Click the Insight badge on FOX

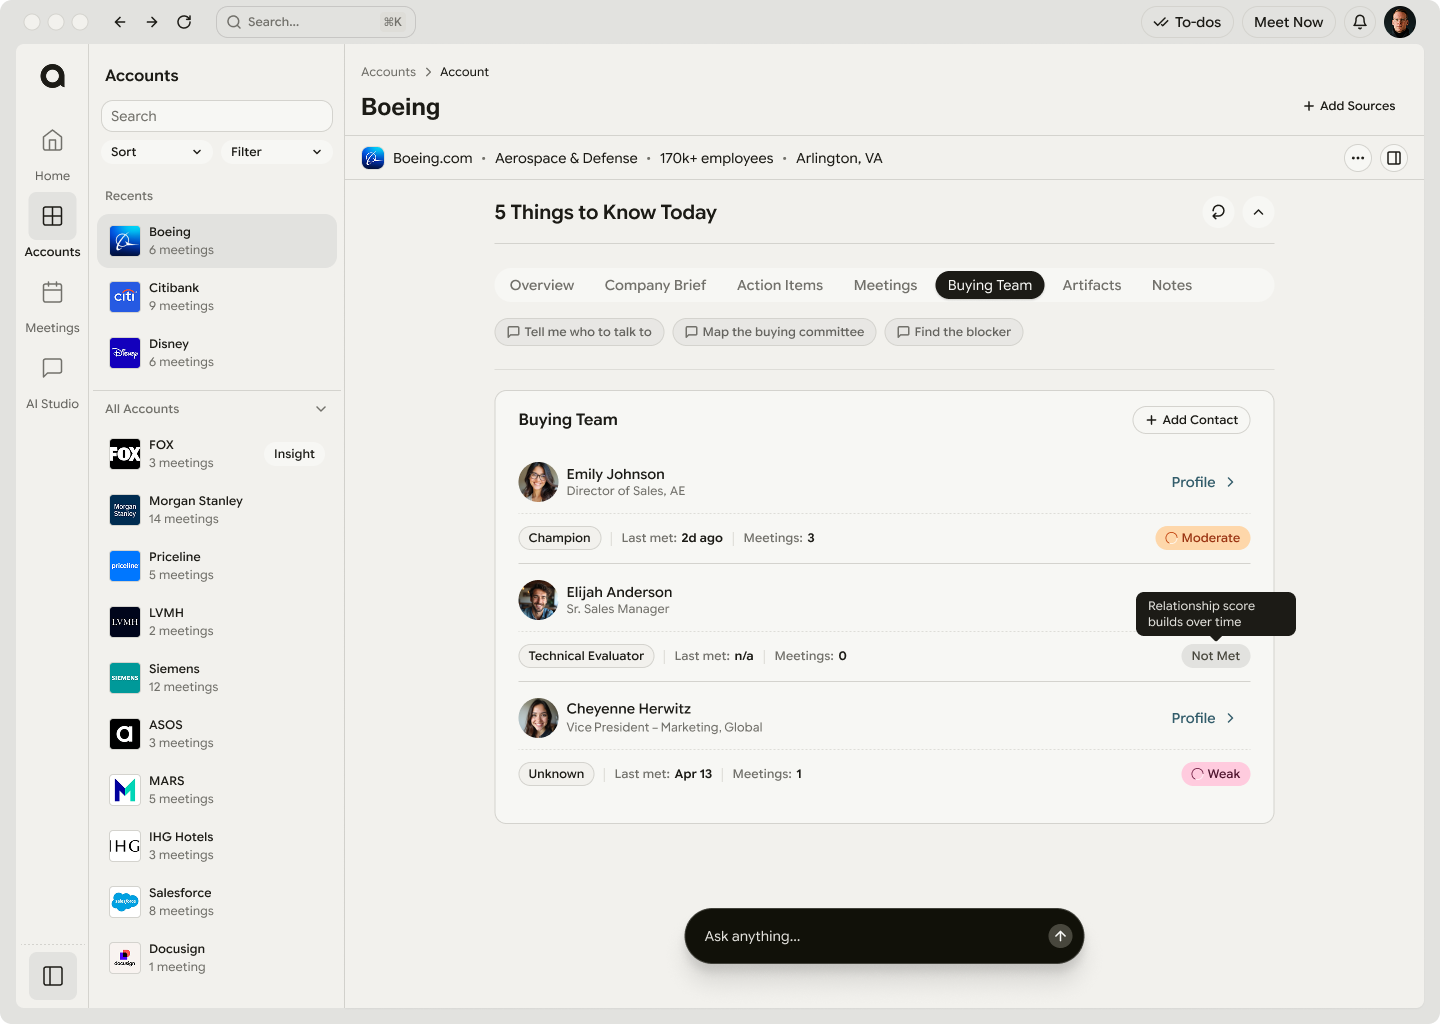pyautogui.click(x=294, y=454)
